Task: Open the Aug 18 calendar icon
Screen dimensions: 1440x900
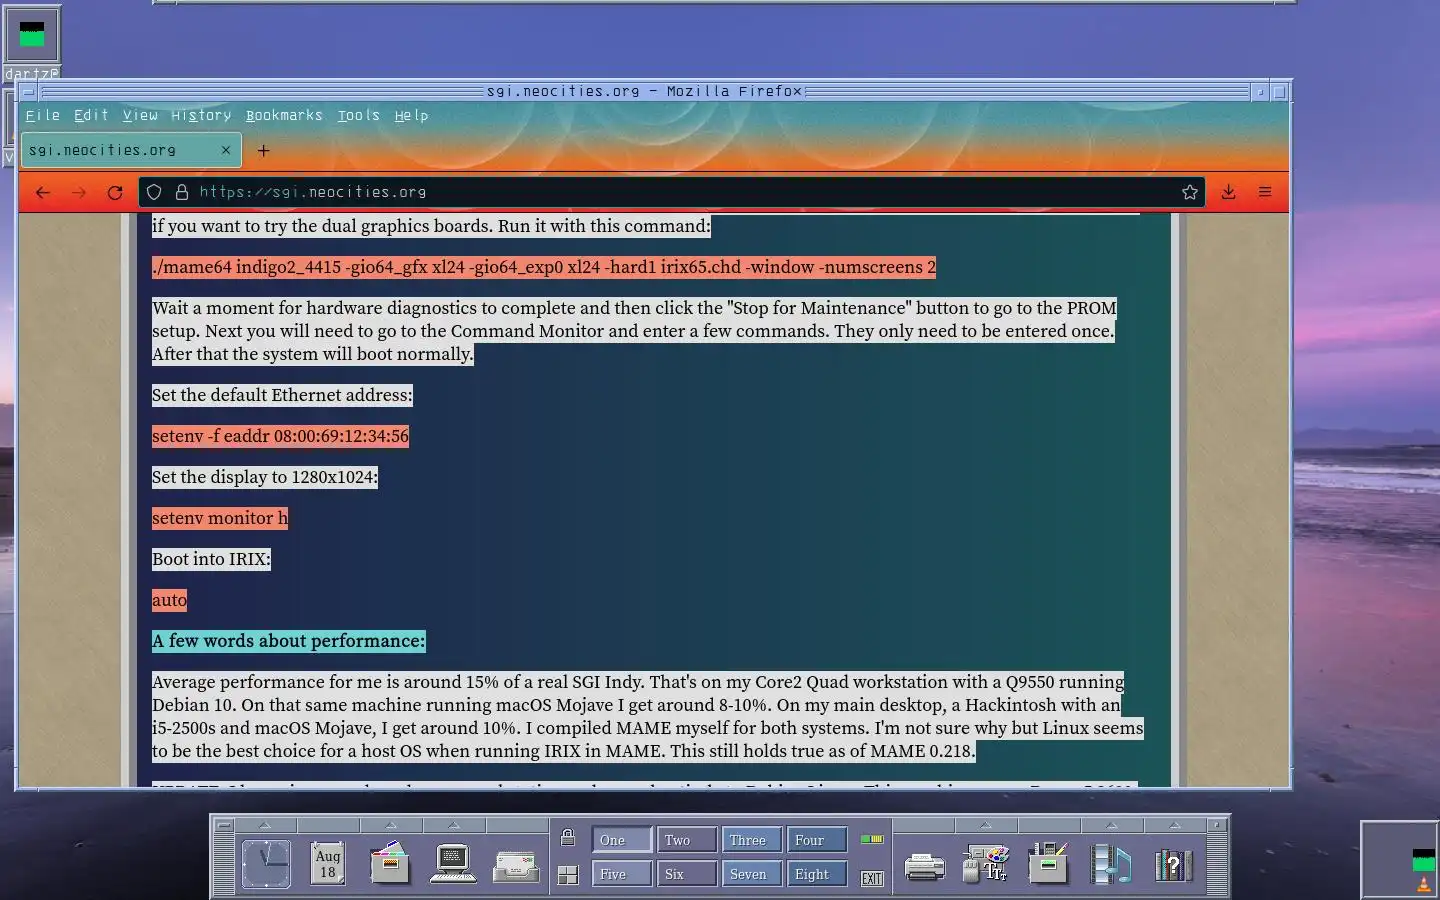Action: (x=328, y=864)
